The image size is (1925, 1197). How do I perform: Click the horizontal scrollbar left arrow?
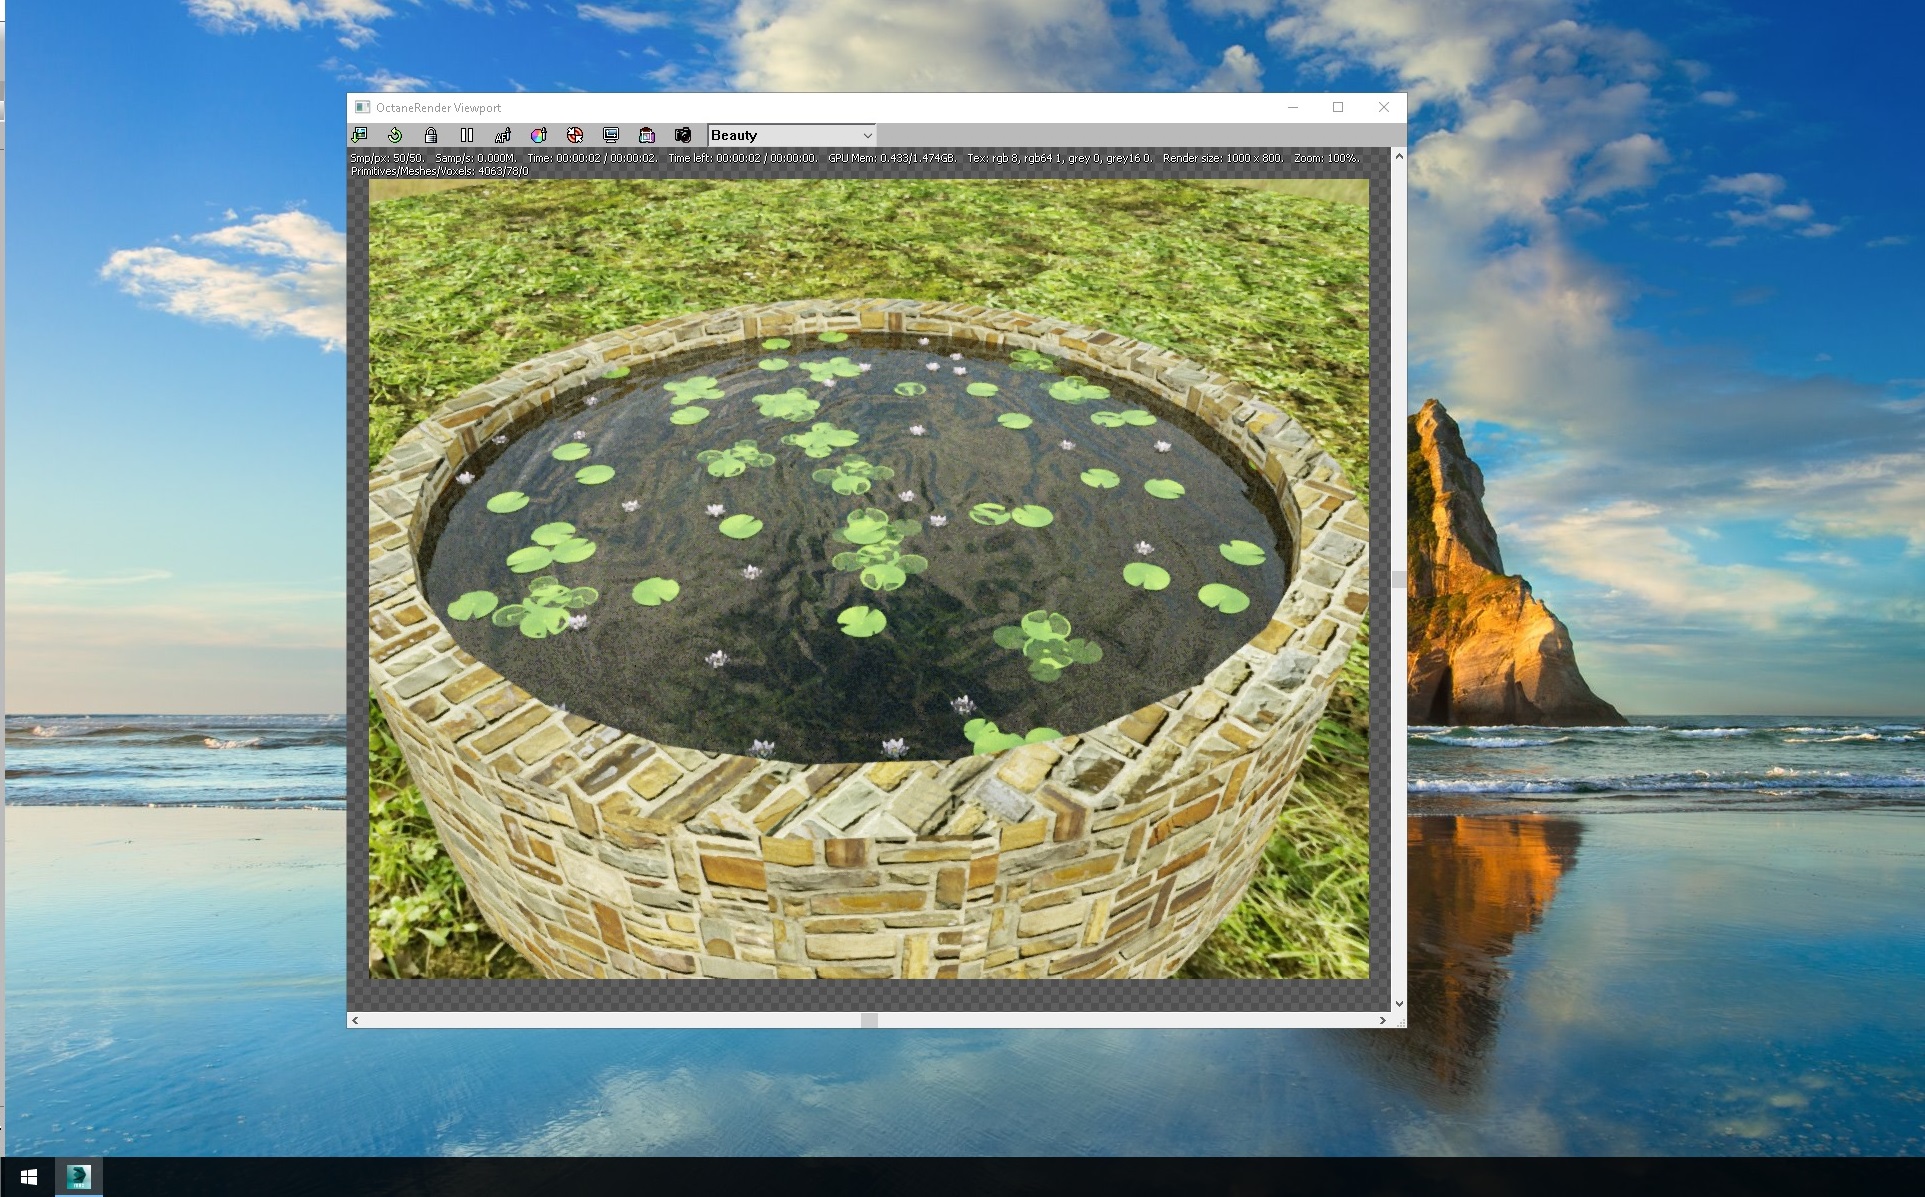[355, 1020]
